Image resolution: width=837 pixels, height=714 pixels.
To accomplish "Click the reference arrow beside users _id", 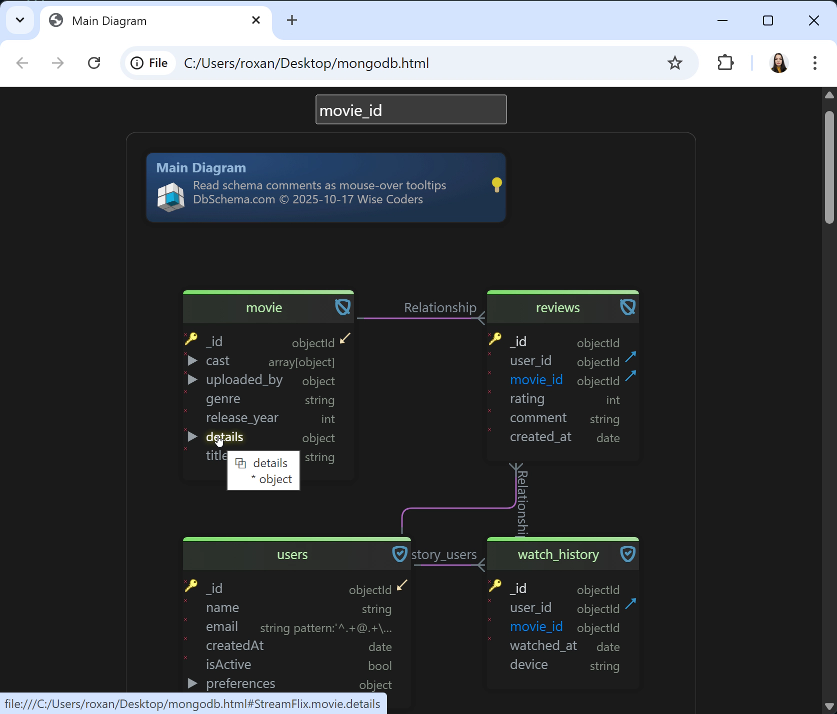I will click(x=402, y=585).
